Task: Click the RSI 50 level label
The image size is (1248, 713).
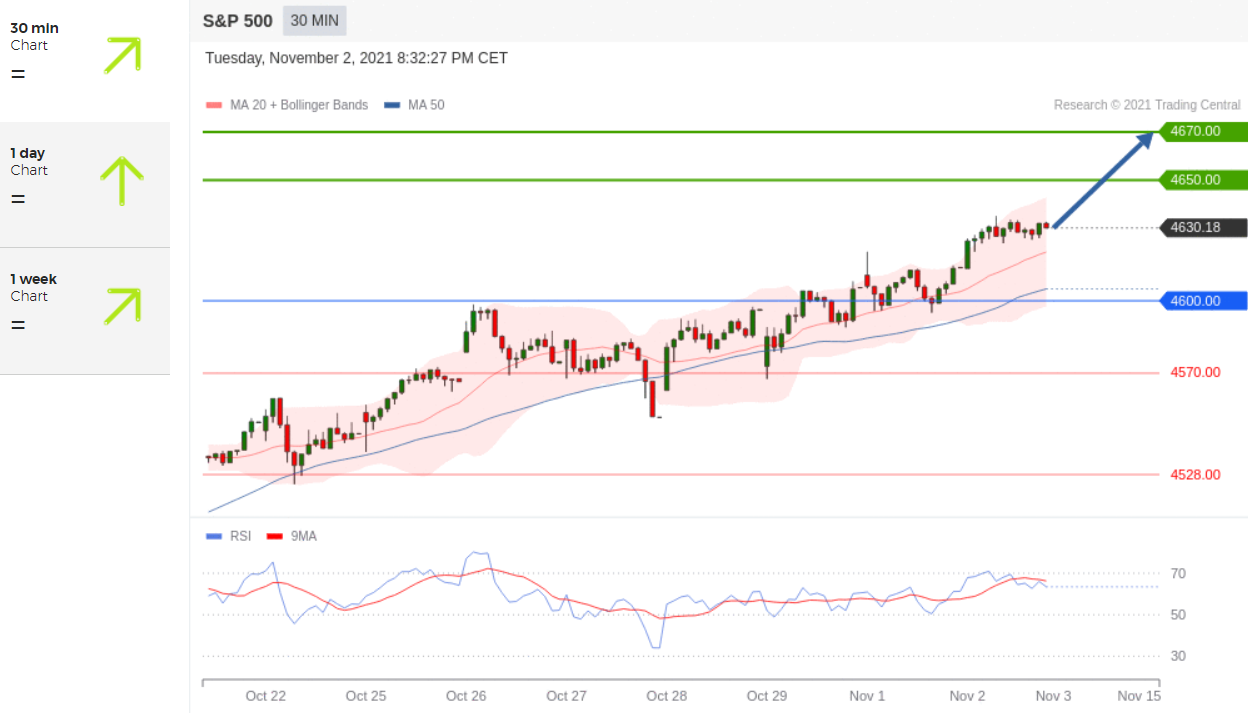Action: 1178,615
